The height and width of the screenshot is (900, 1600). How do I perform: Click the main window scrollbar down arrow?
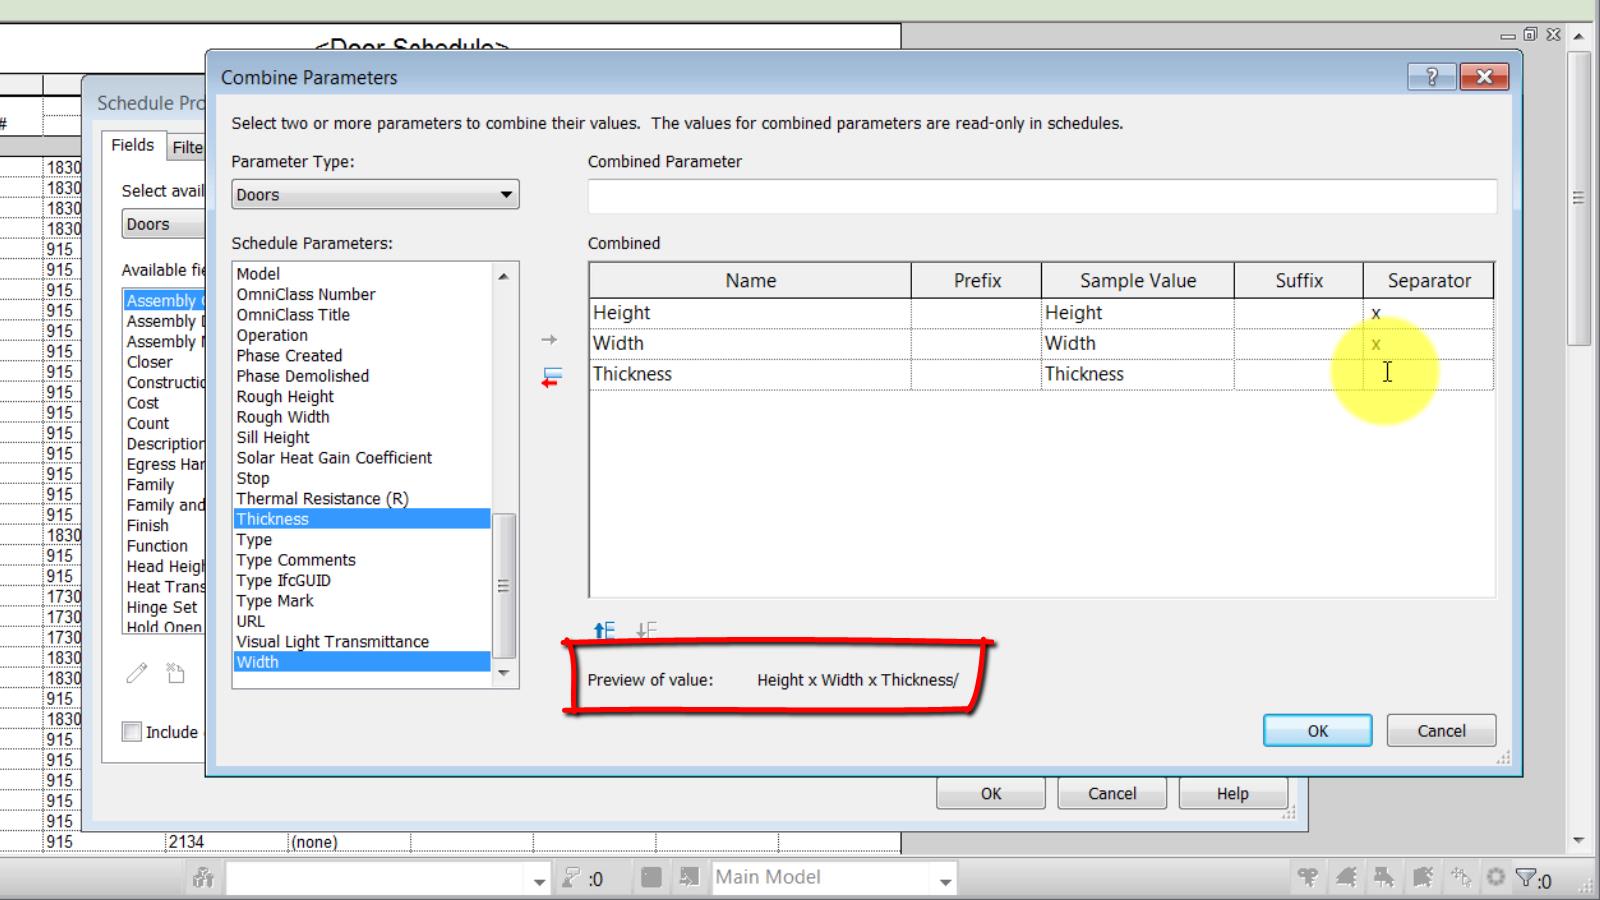[1579, 841]
